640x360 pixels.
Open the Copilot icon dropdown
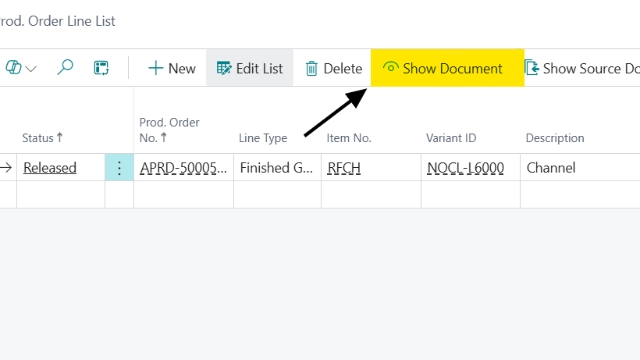[21, 68]
